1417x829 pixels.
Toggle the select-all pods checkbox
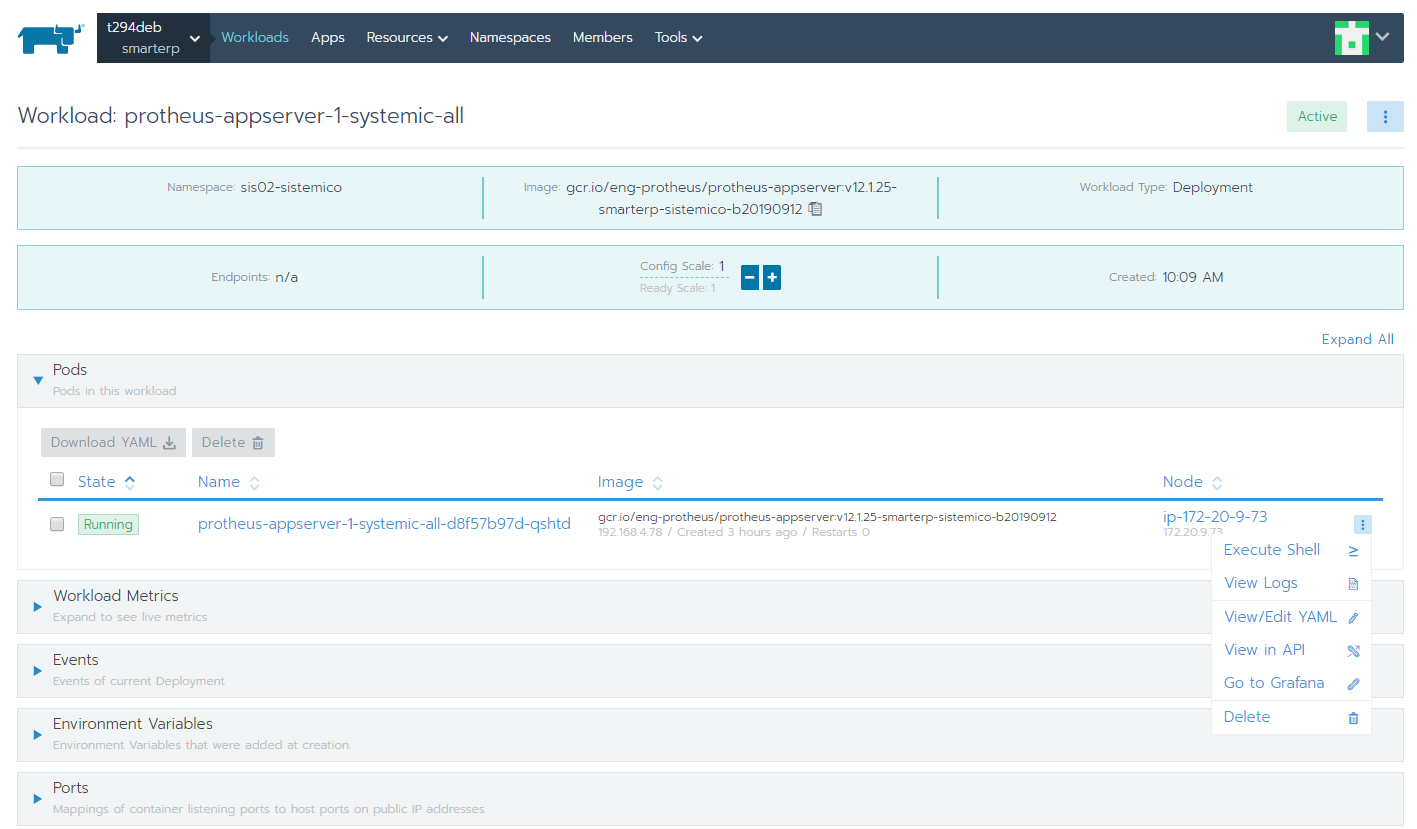57,479
